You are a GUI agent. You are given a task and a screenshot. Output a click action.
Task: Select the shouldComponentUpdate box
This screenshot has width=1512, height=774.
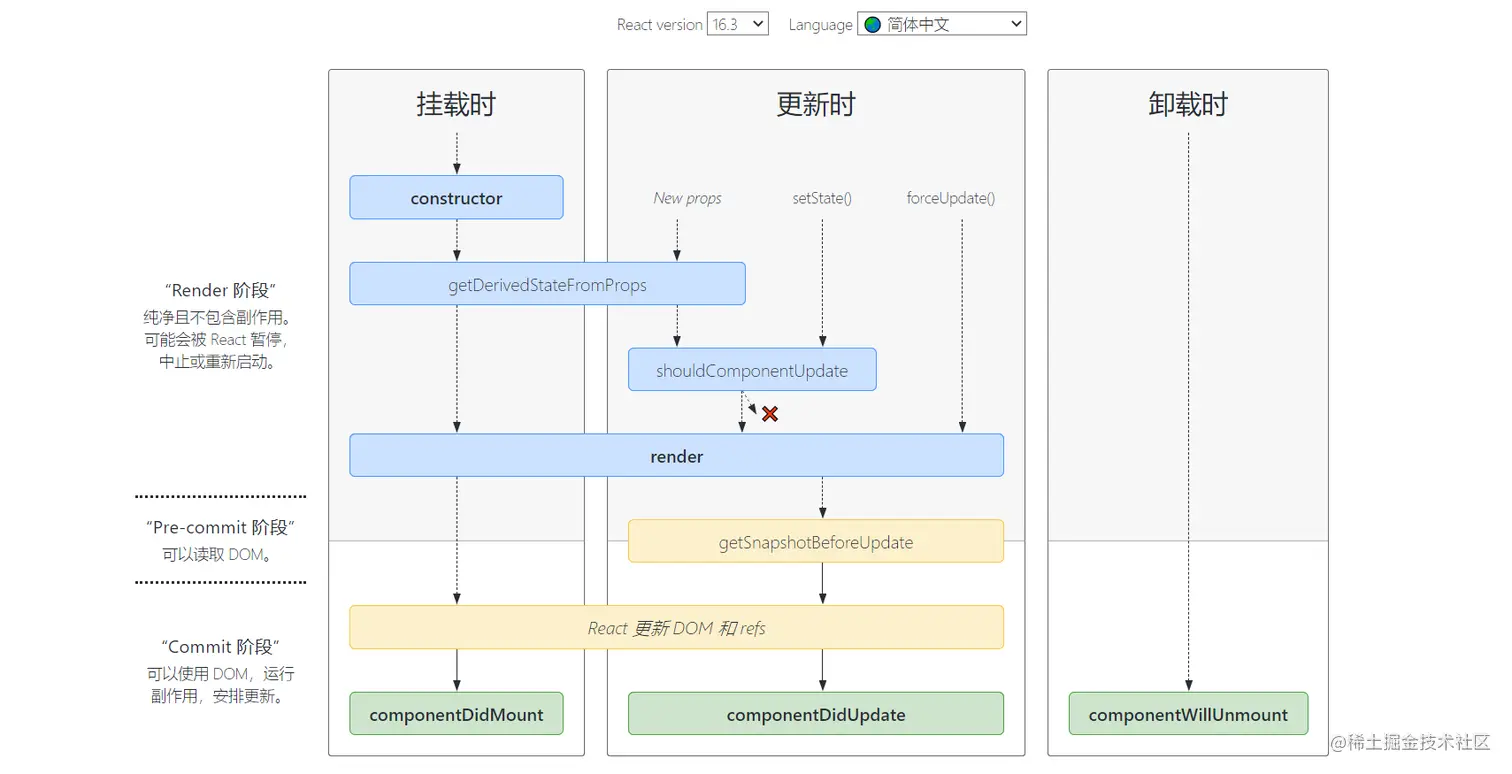click(x=752, y=370)
